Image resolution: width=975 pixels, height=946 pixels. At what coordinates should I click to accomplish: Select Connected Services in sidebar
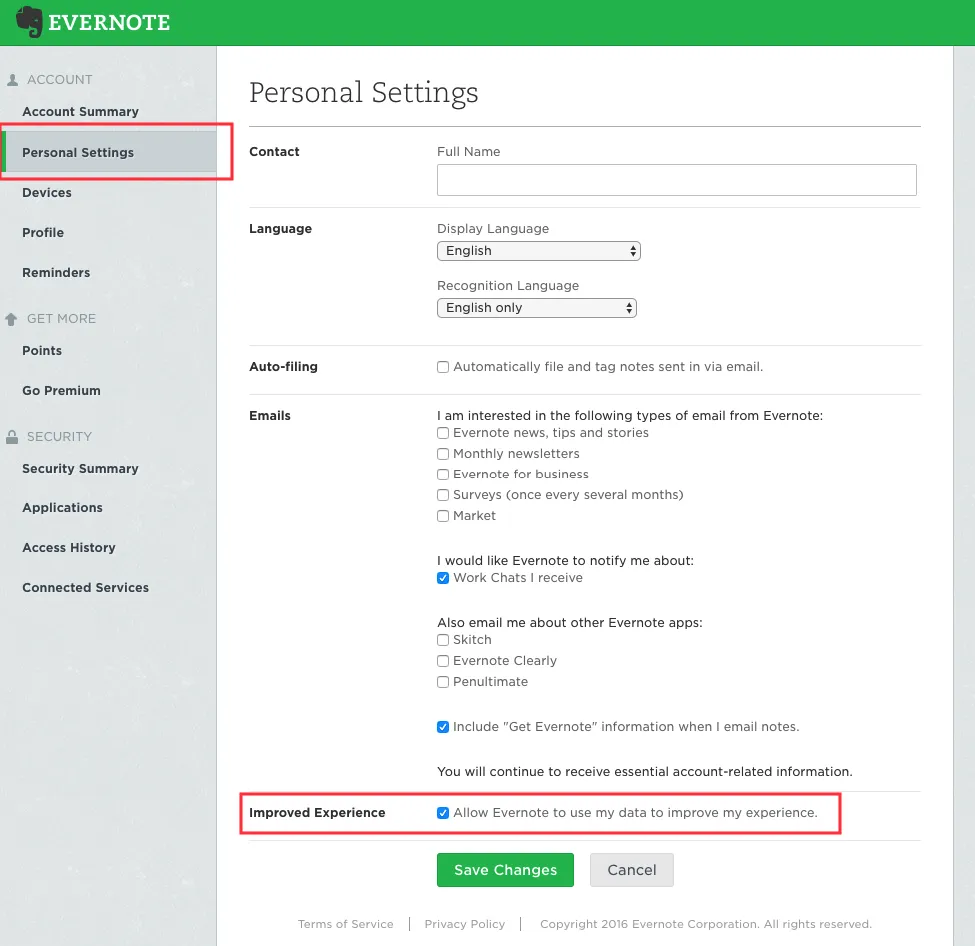[85, 588]
